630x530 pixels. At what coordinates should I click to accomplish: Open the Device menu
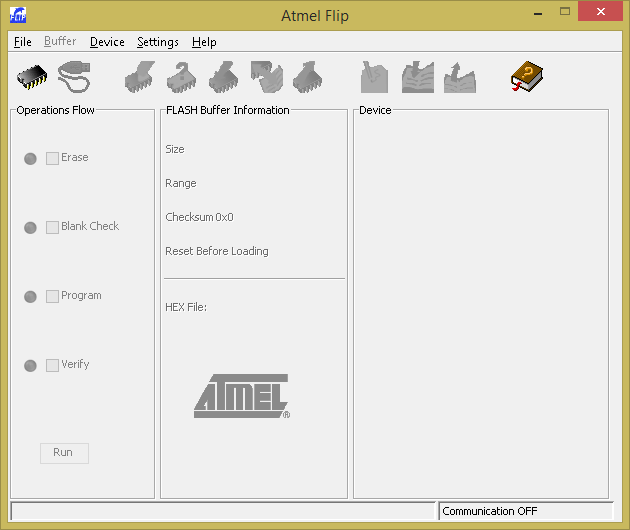tap(107, 42)
